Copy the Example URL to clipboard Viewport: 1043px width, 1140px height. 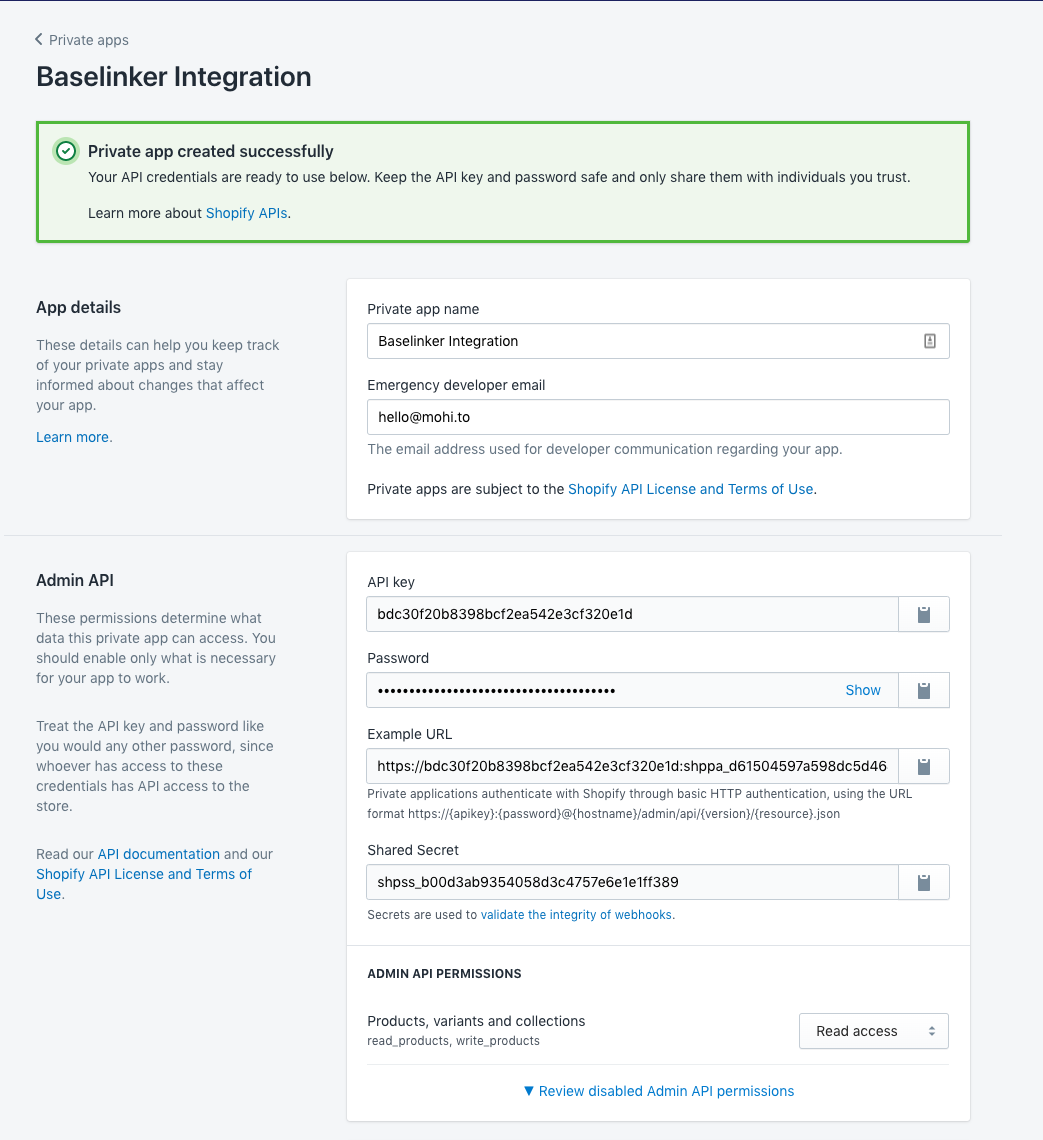(923, 766)
